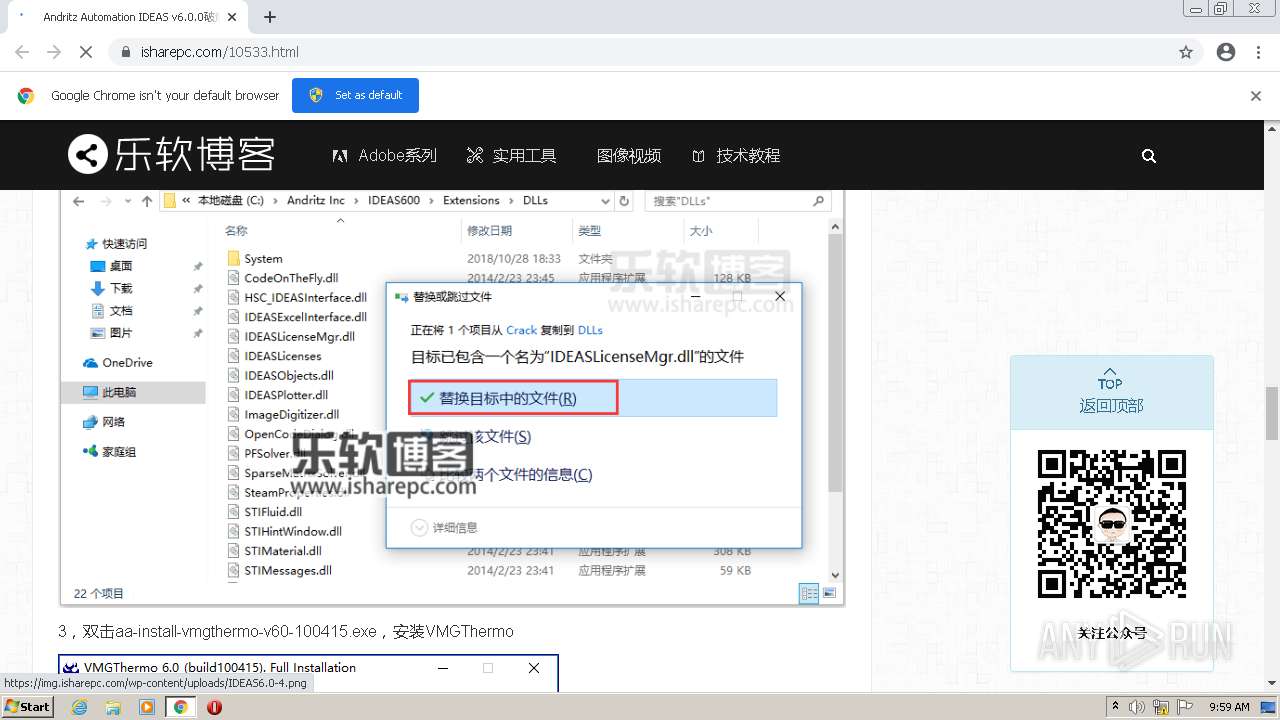Open the 技术教程 menu
The image size is (1280, 720).
736,155
